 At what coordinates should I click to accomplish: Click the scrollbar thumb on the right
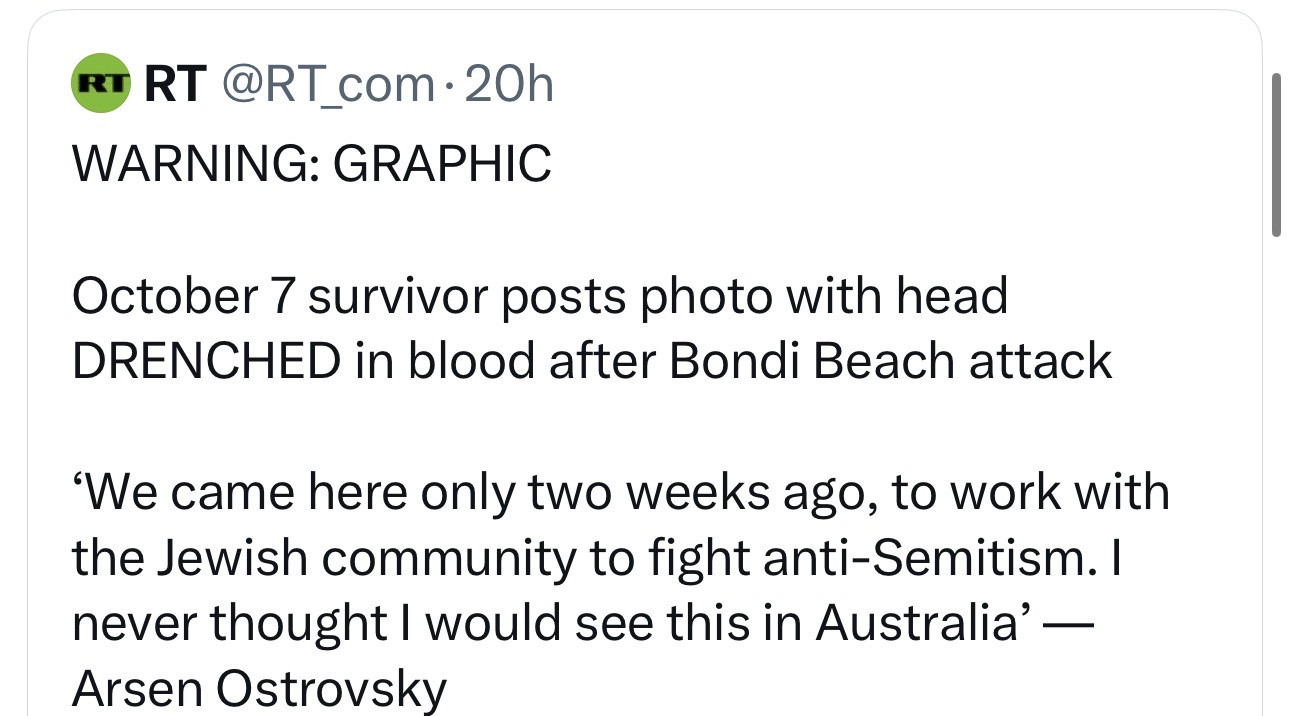[x=1275, y=155]
